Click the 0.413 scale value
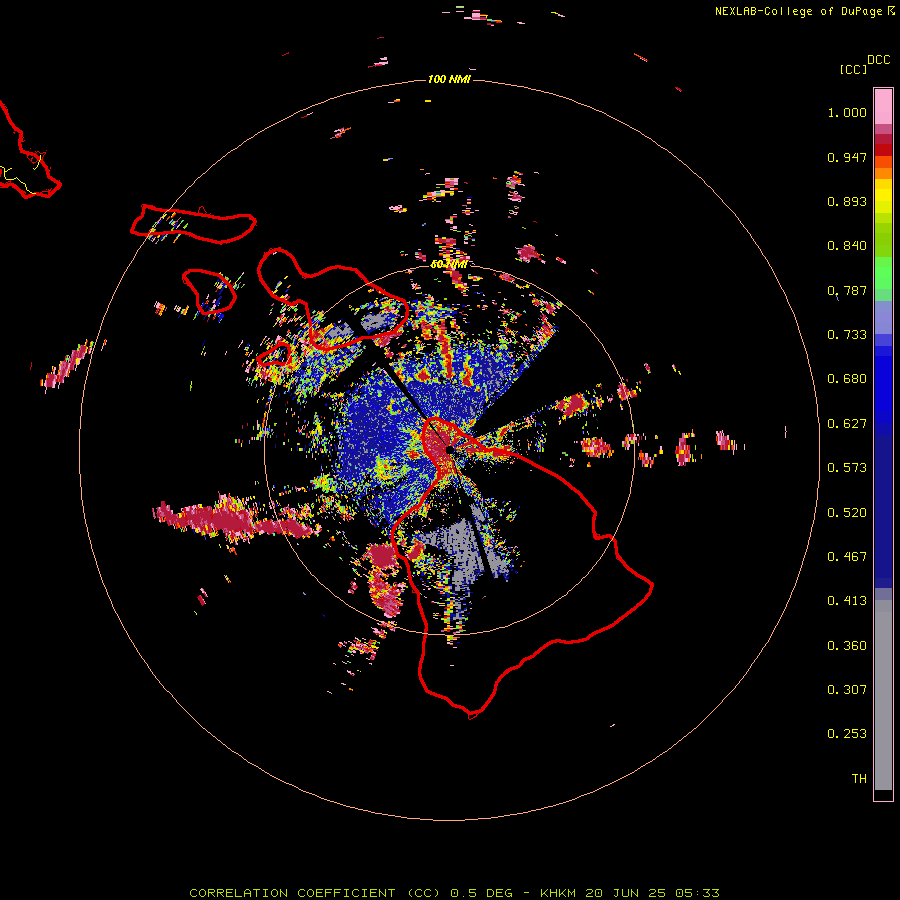900x900 pixels. 847,601
